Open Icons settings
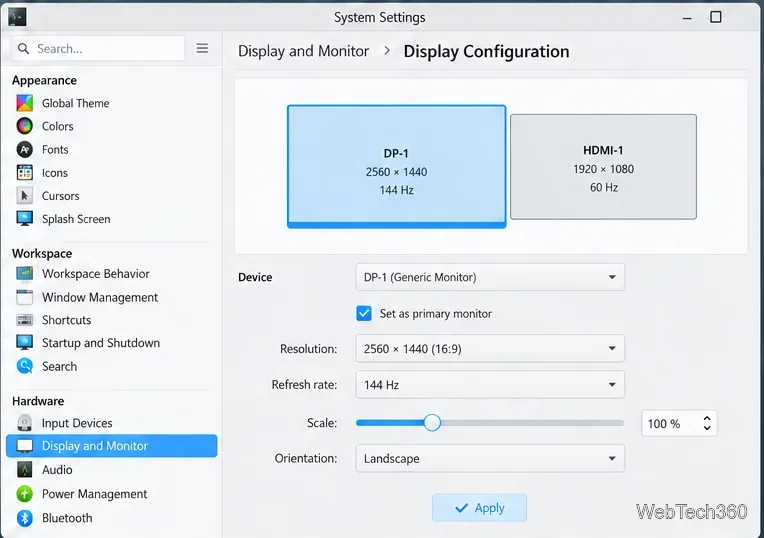 click(55, 173)
